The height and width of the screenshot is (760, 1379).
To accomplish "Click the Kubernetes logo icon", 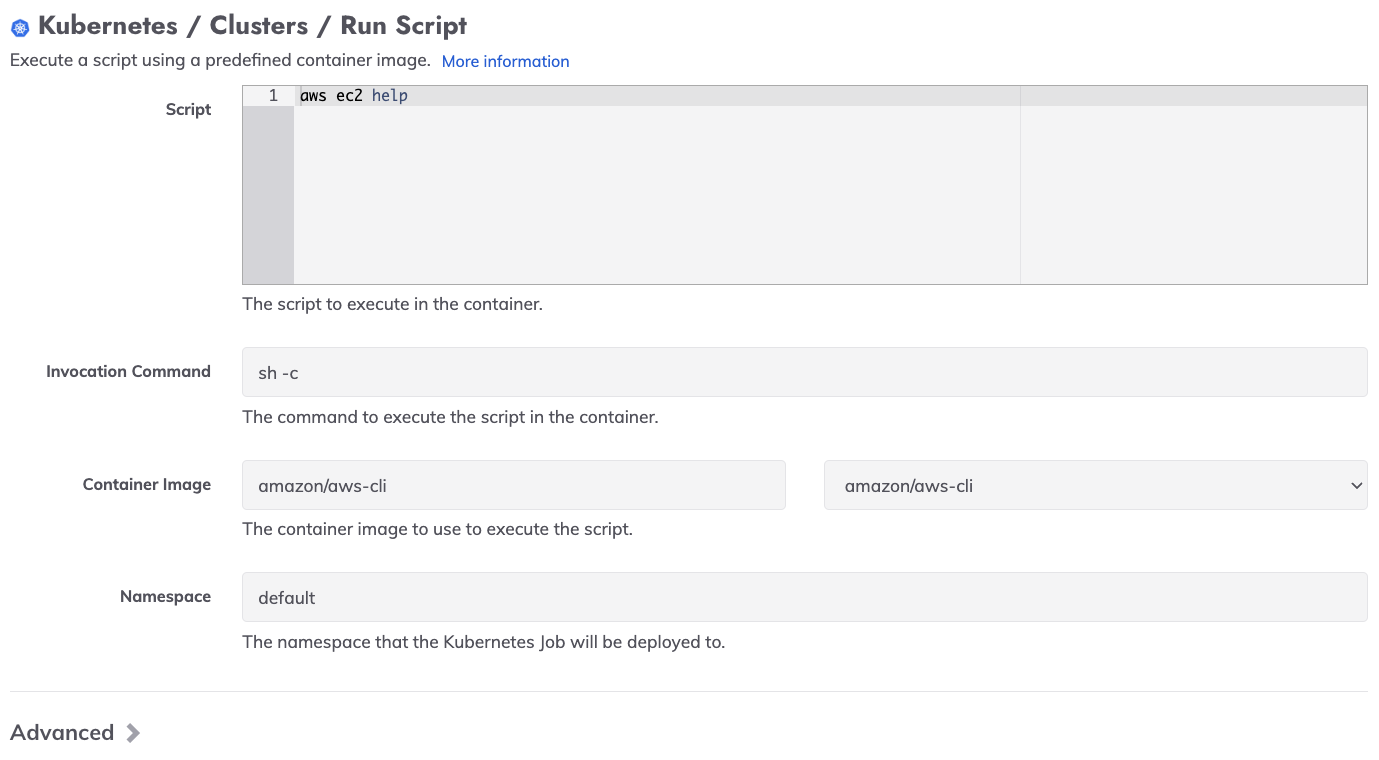I will pos(19,28).
